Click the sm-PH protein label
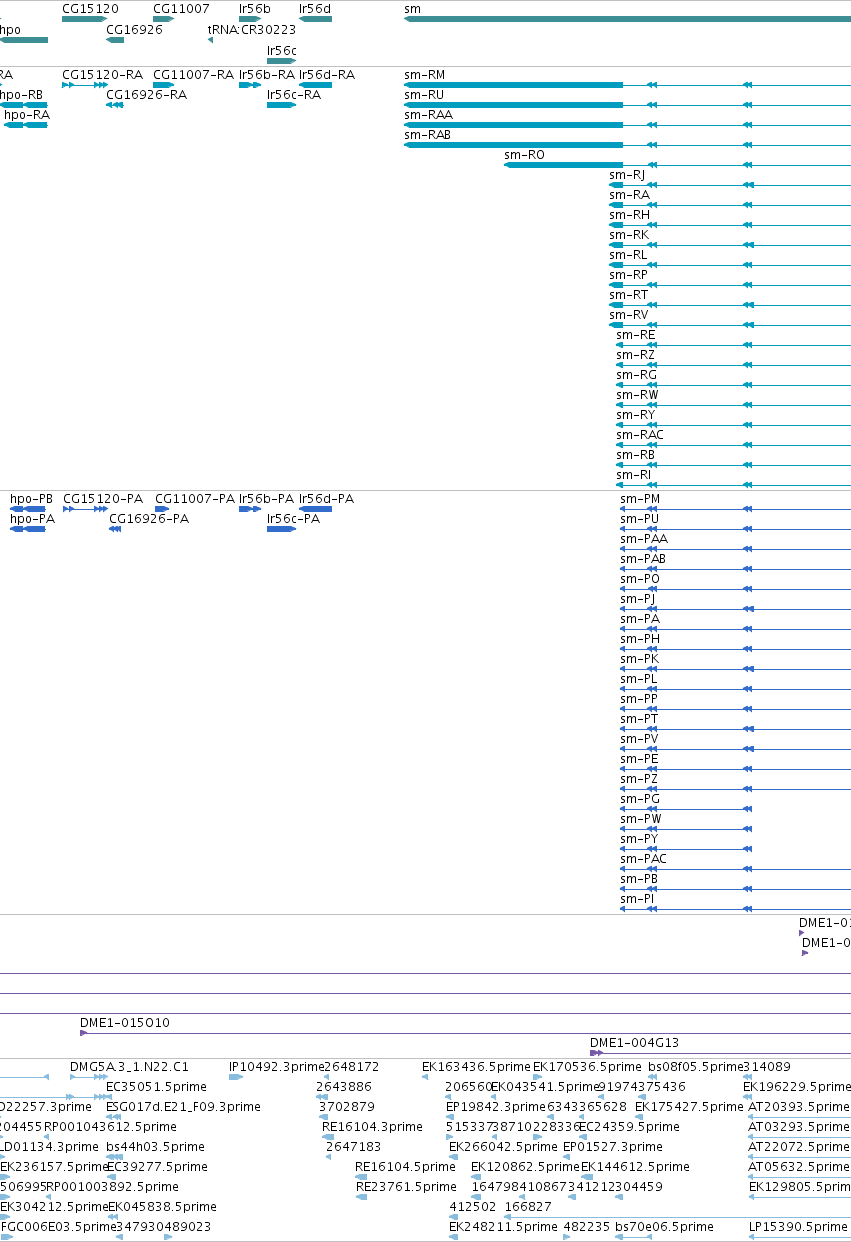The width and height of the screenshot is (851, 1242). point(640,639)
